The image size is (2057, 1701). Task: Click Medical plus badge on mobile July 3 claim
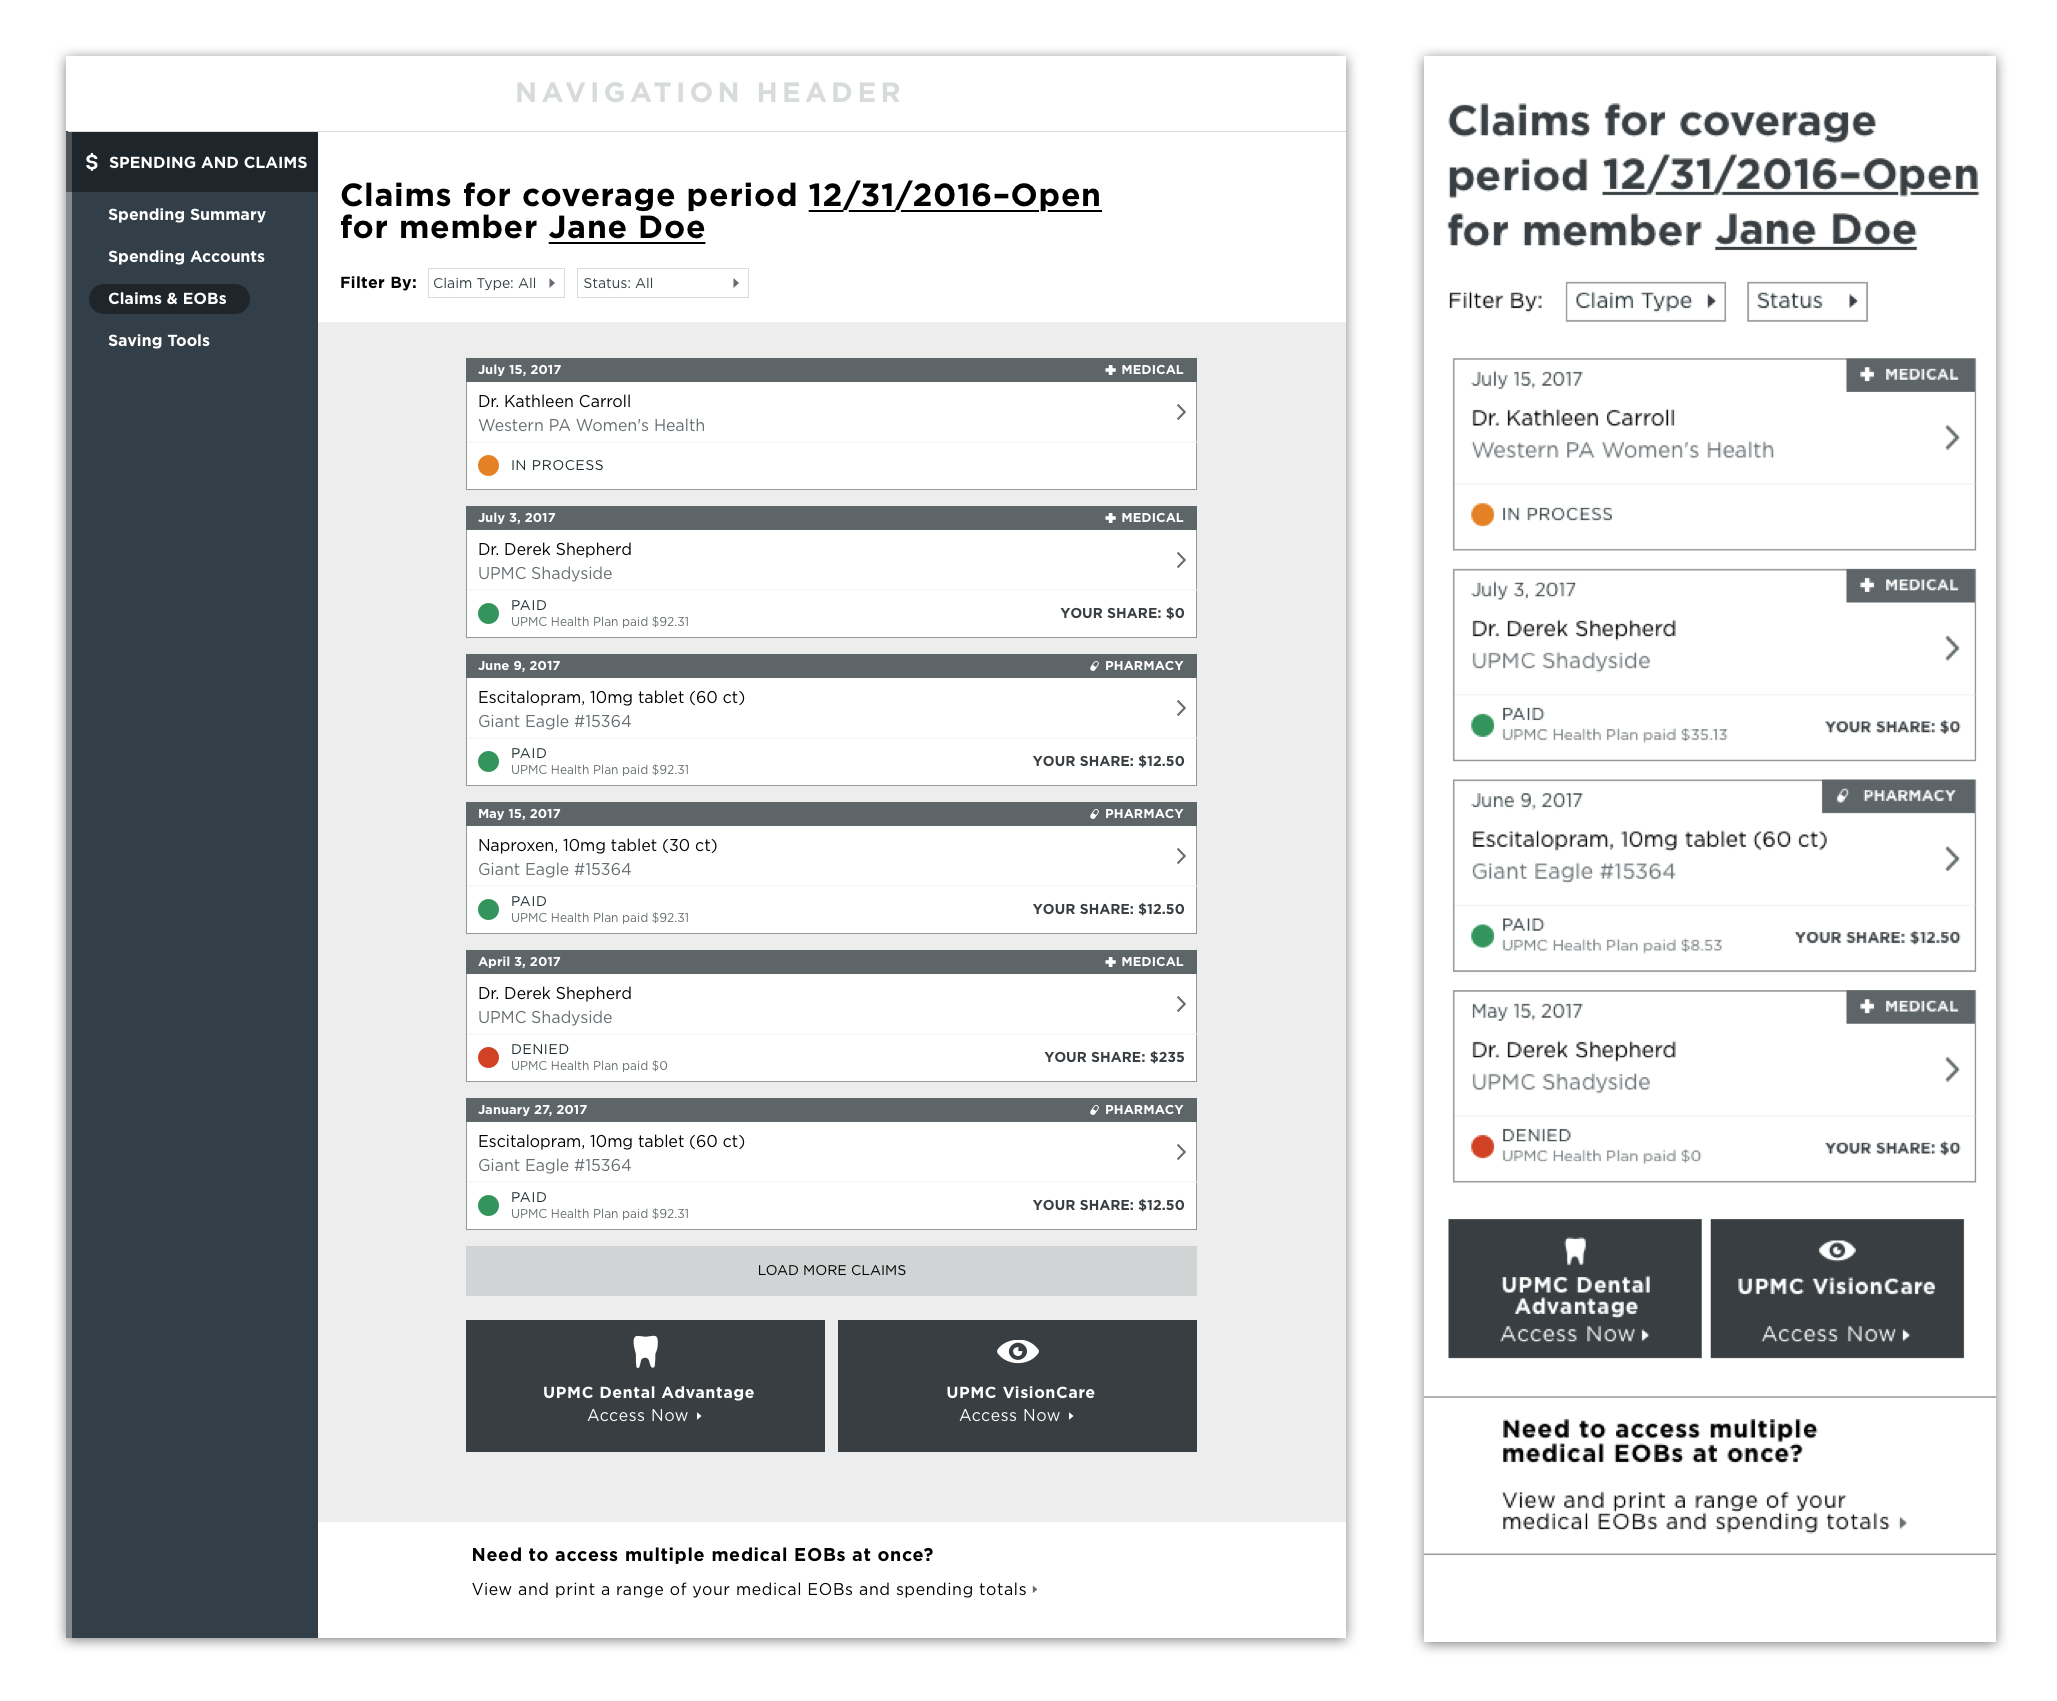(1910, 585)
